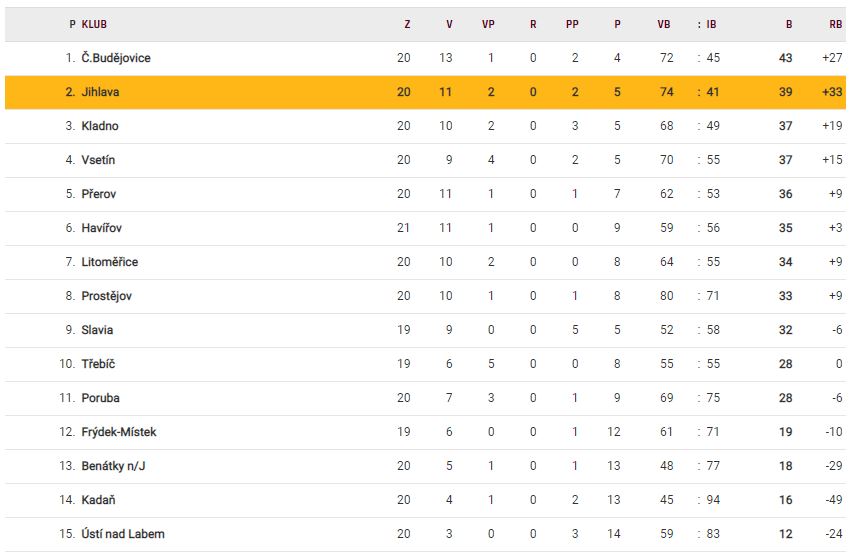854x555 pixels.
Task: Open the Přerov club entry
Action: tap(99, 194)
